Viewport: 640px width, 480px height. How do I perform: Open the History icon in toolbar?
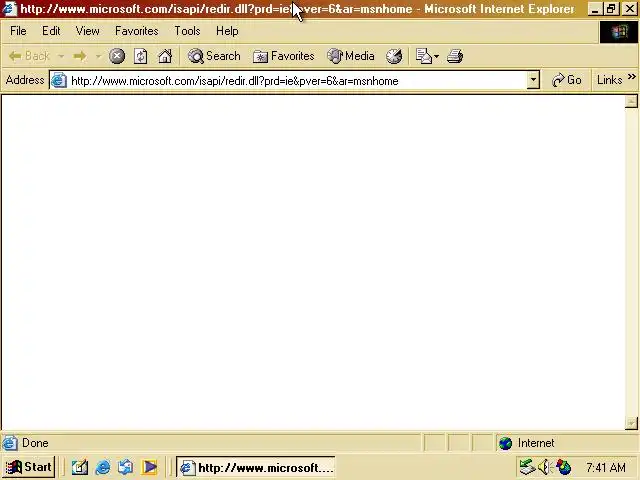pyautogui.click(x=394, y=56)
